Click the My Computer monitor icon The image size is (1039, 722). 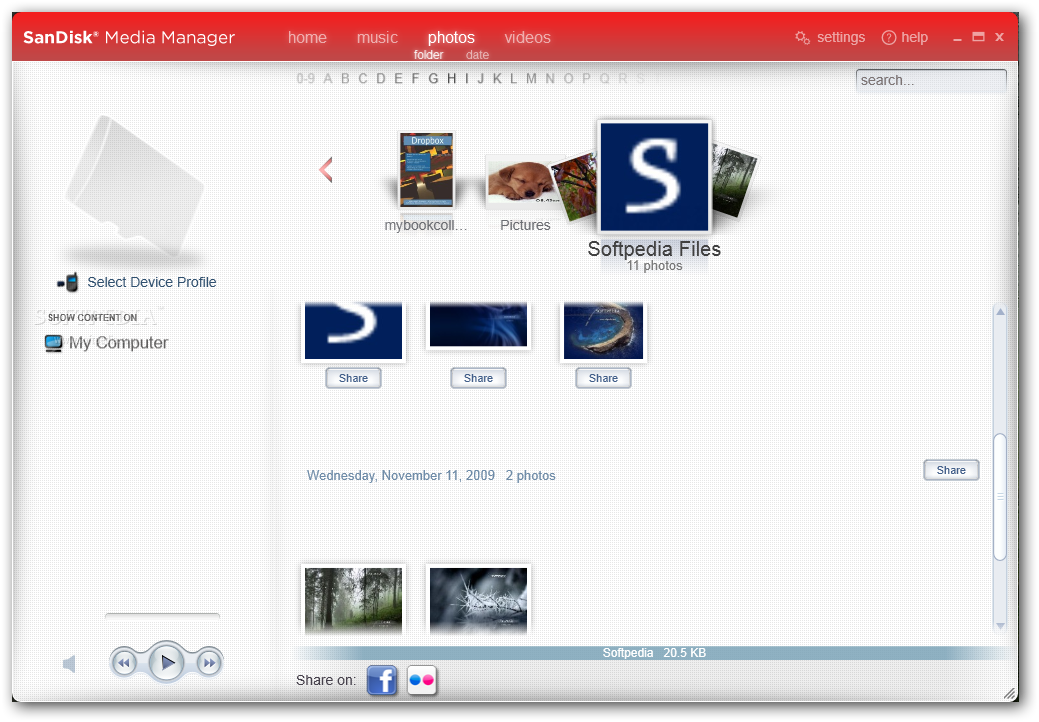click(53, 343)
